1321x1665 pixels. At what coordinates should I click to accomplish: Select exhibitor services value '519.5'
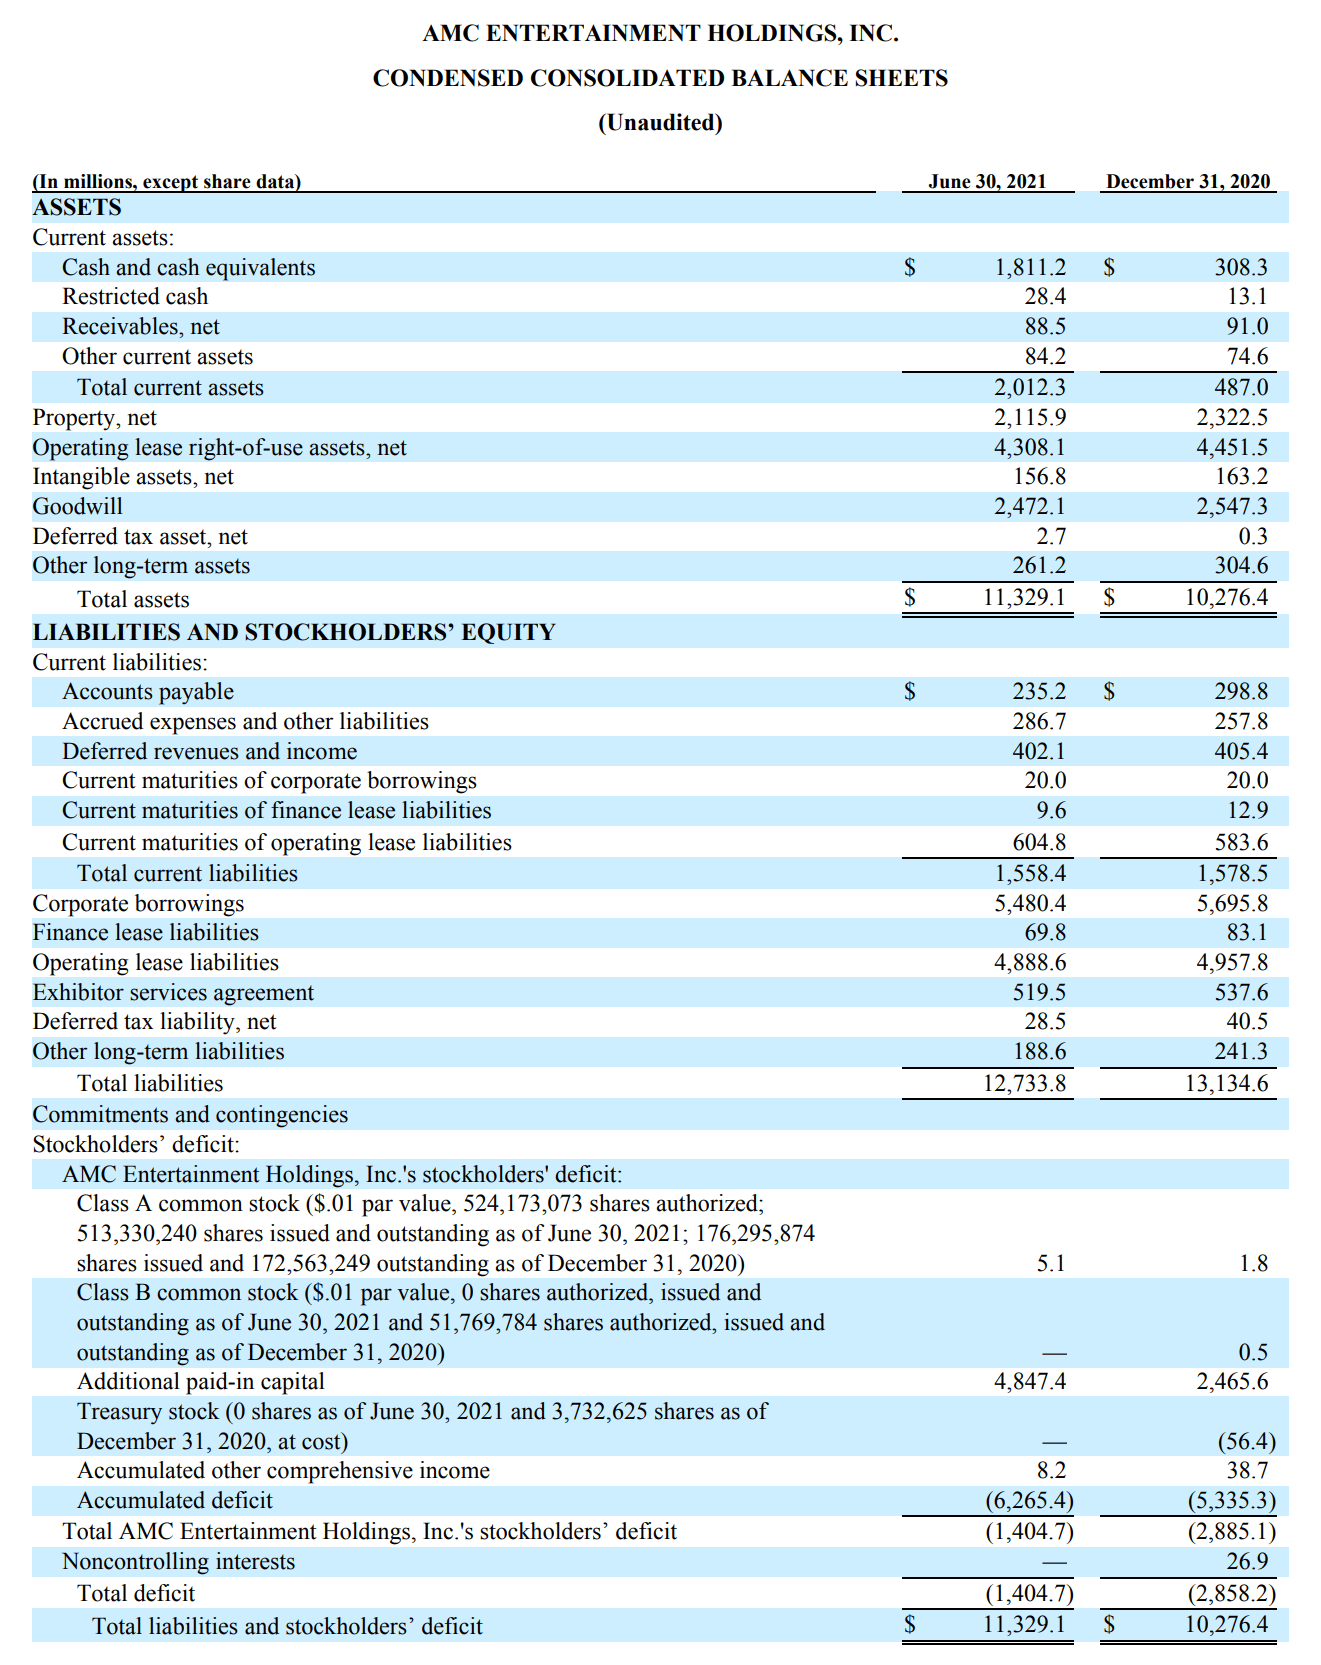coord(1040,993)
